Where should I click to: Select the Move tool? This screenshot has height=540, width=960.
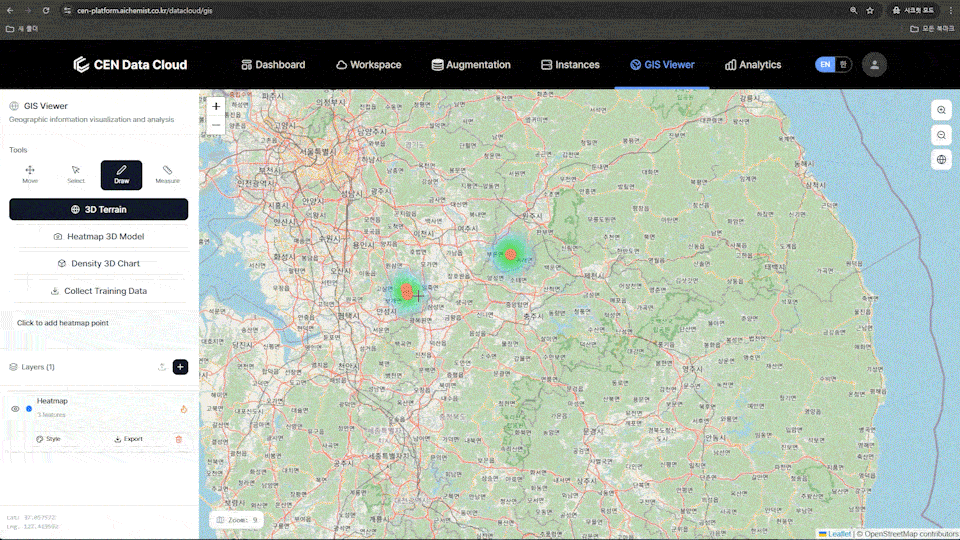[30, 175]
